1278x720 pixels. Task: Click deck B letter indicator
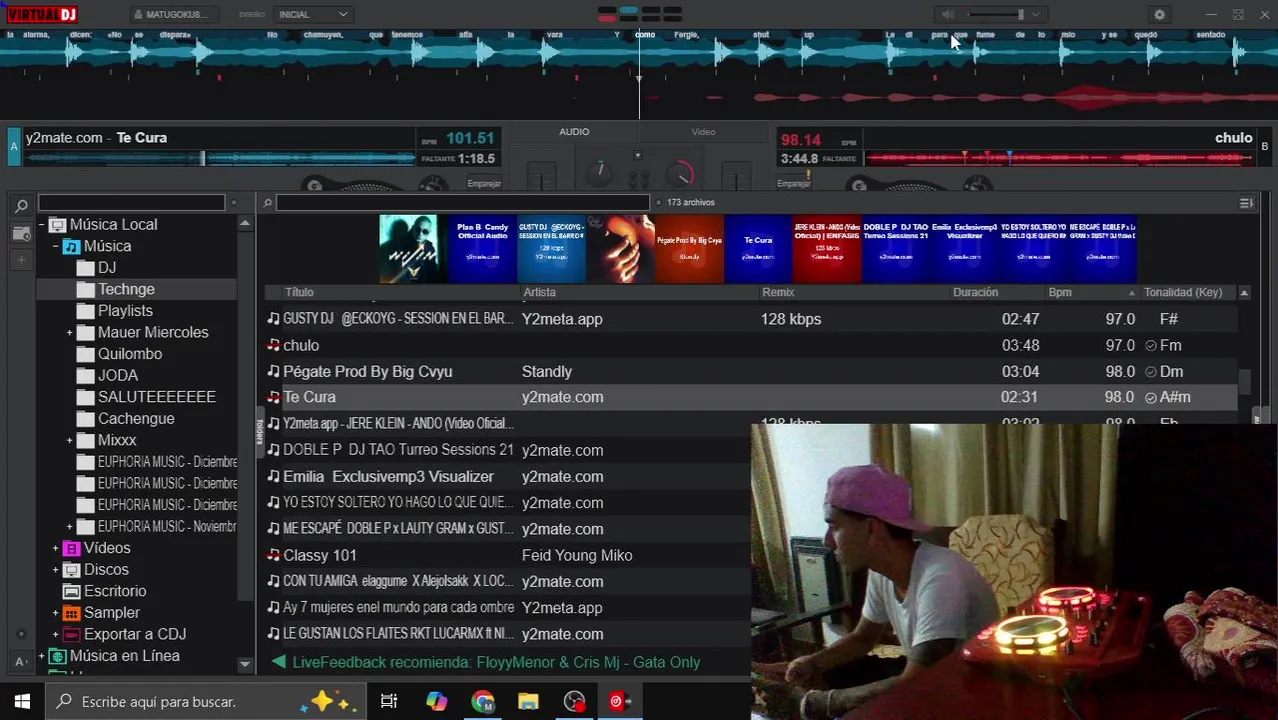click(1265, 146)
